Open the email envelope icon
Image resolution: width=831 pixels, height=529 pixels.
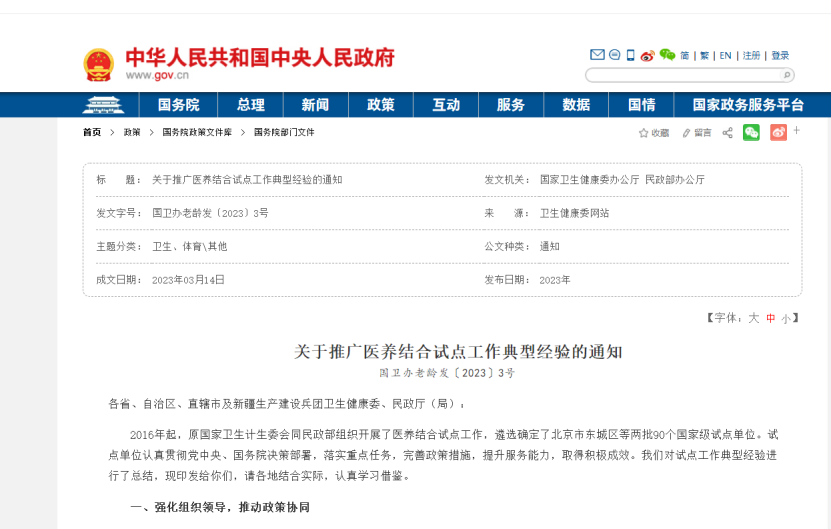[597, 55]
